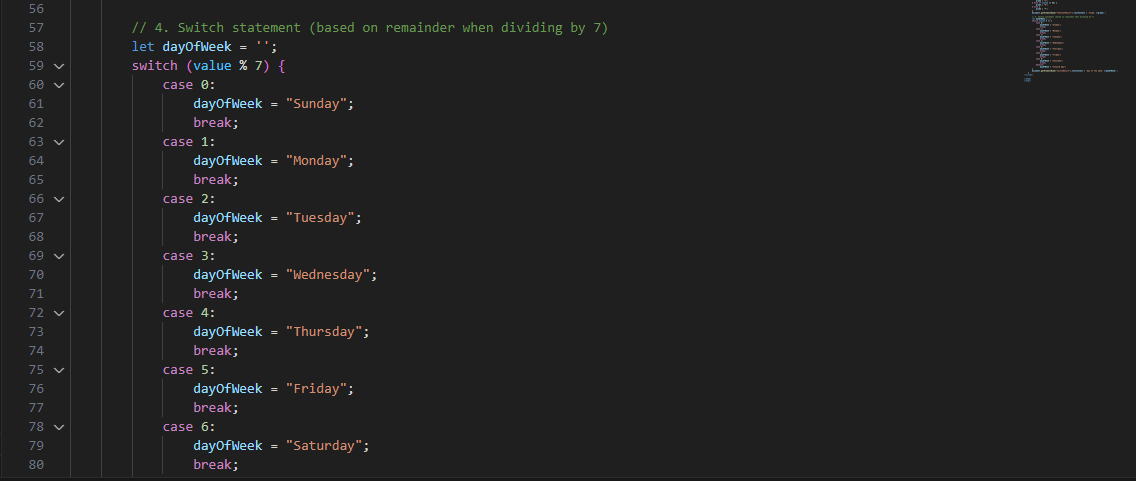Collapse case 6 chevron at line 78

click(x=59, y=427)
